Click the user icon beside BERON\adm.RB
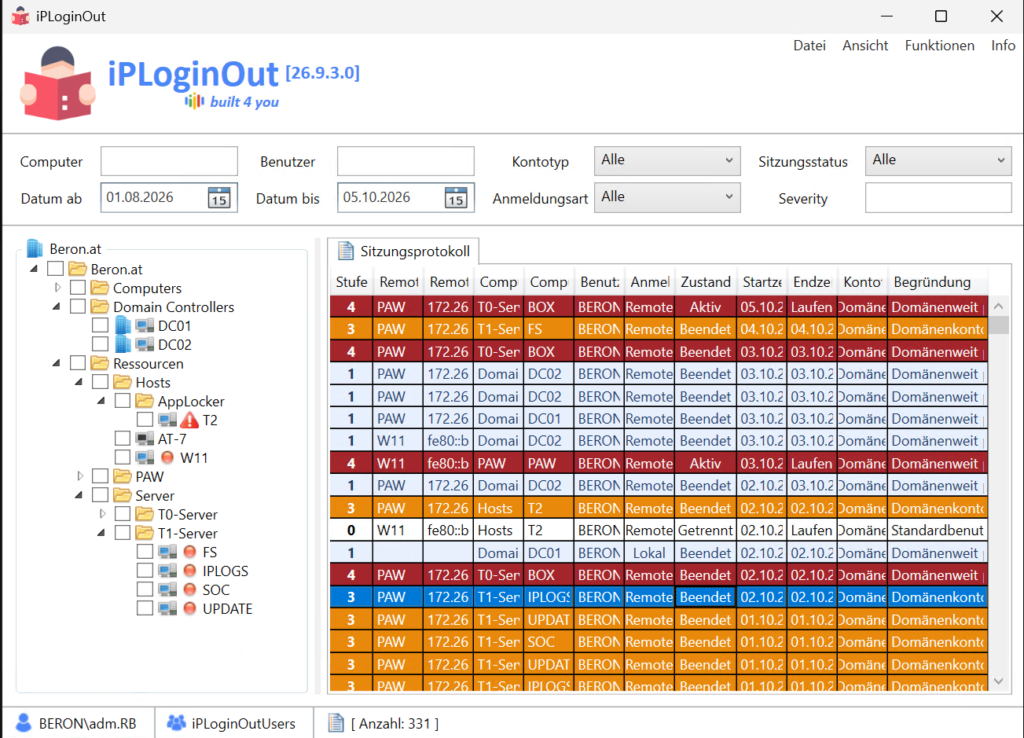 click(x=24, y=722)
